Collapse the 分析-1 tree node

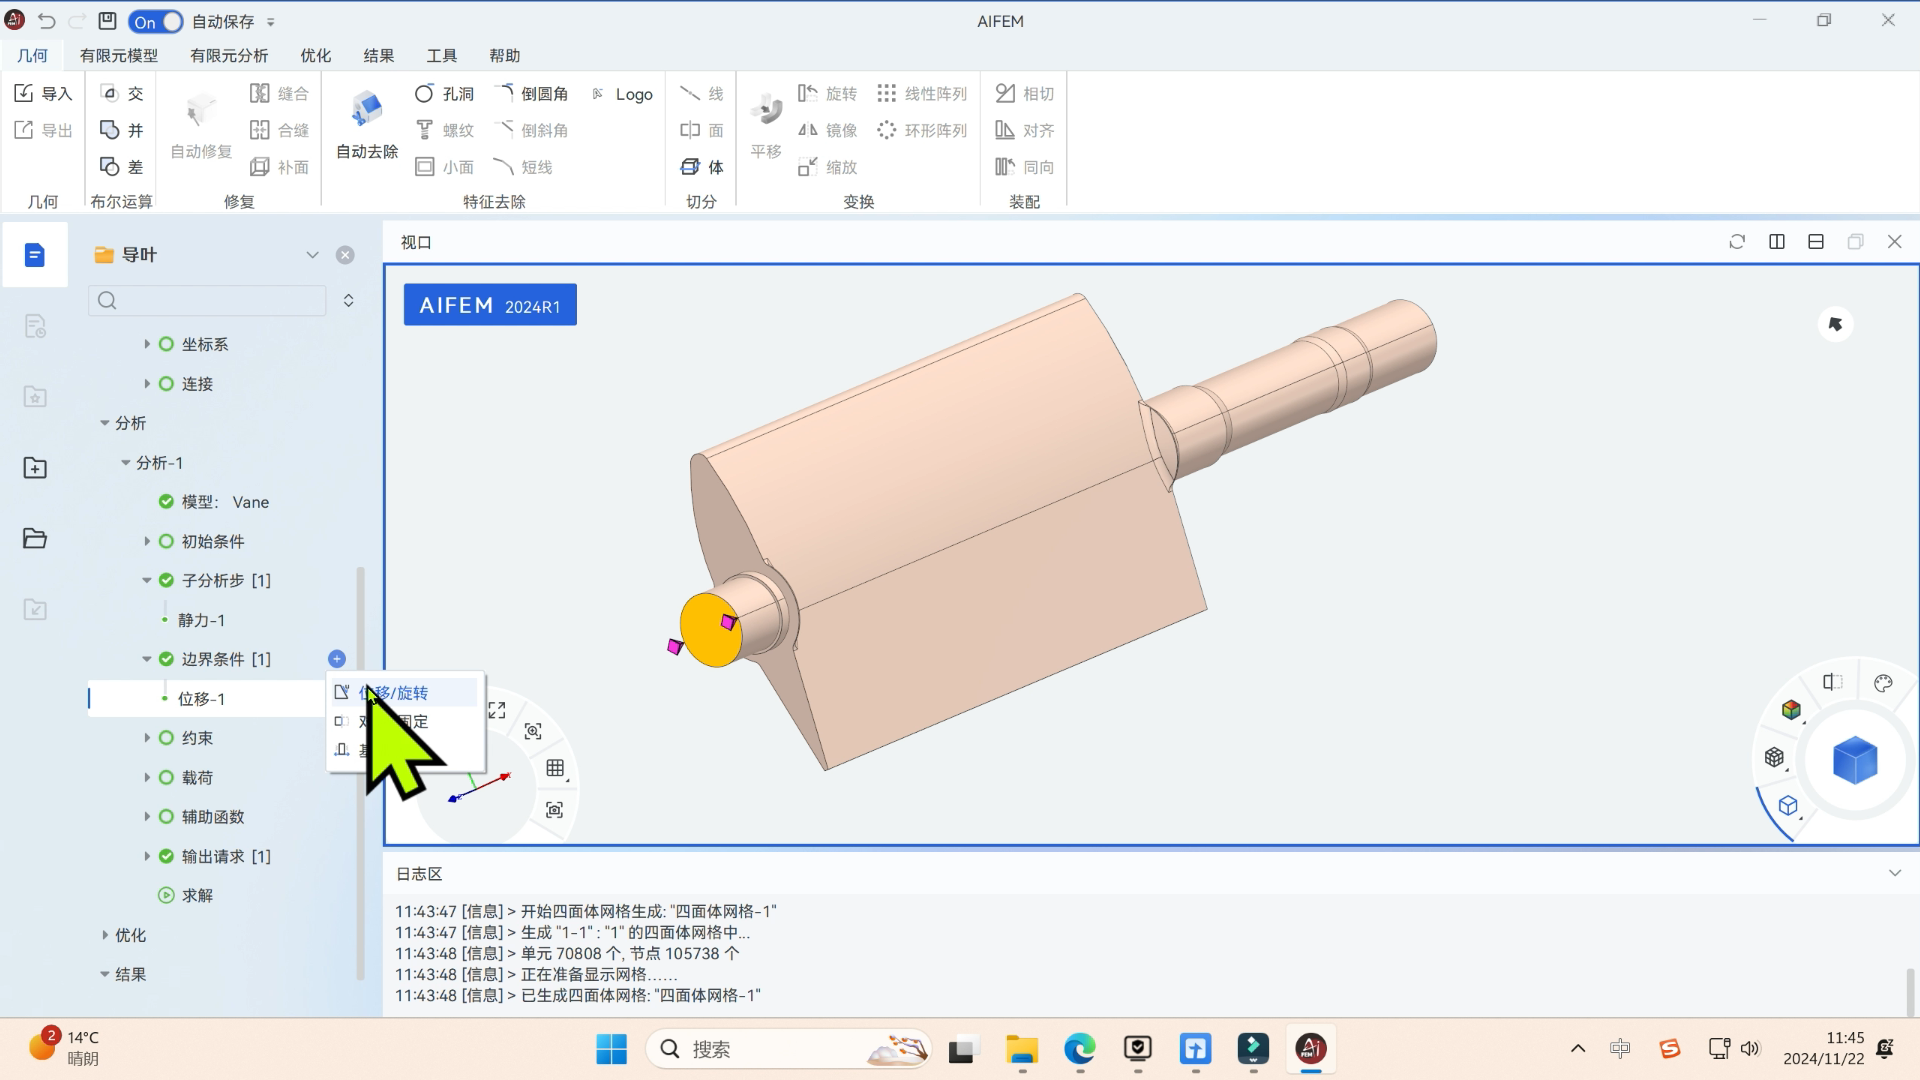click(x=126, y=463)
